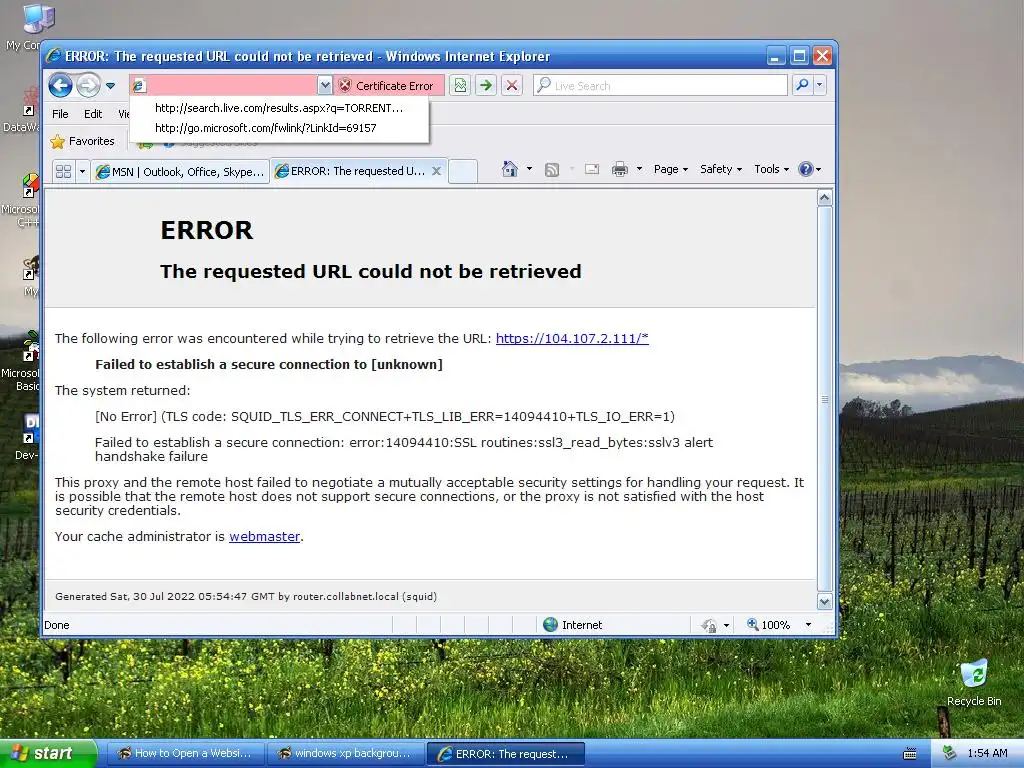
Task: Expand the Home button dropdown arrow
Action: point(529,169)
